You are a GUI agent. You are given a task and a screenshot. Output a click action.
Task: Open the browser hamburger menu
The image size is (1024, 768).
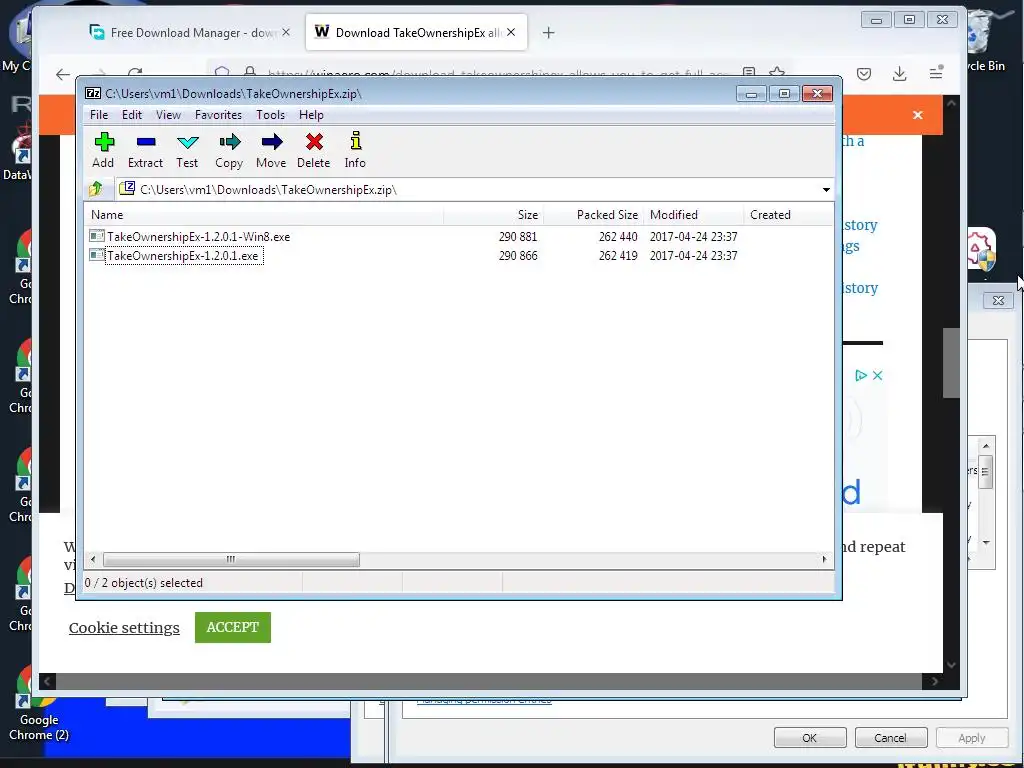pyautogui.click(x=936, y=72)
